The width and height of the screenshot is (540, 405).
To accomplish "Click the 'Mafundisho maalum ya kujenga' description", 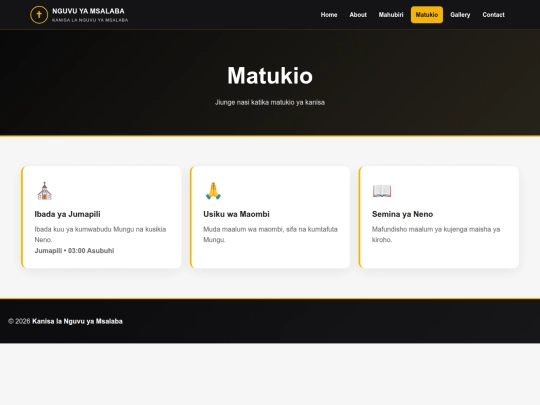I will point(436,234).
